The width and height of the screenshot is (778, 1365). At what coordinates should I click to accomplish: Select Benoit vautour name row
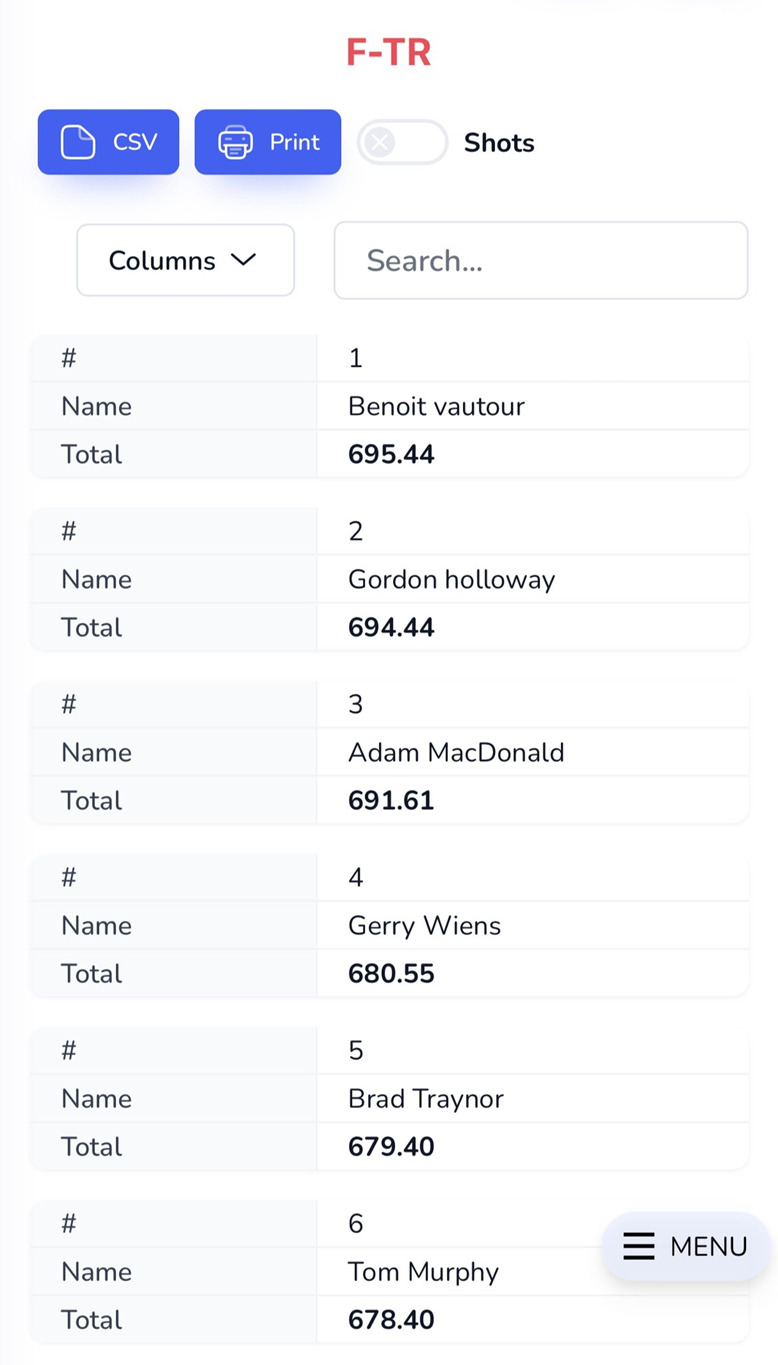(x=390, y=406)
